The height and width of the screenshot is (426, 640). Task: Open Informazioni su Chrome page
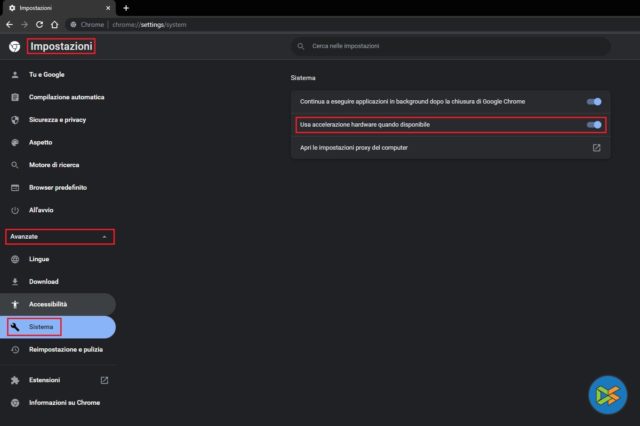[x=65, y=402]
